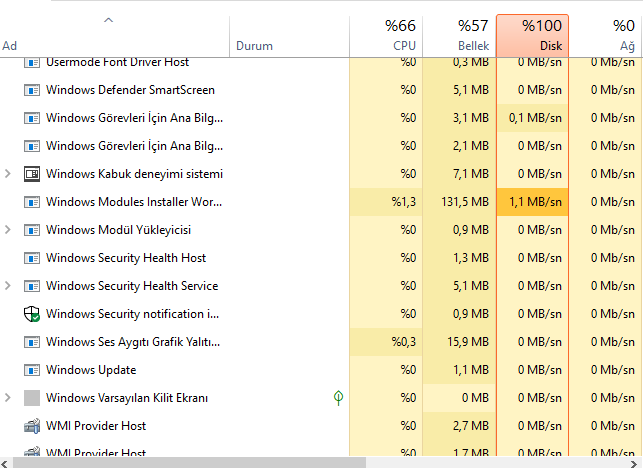
Task: Click the Windows Ses Aygıtı Grafik Yalıtımı icon
Action: [x=31, y=342]
